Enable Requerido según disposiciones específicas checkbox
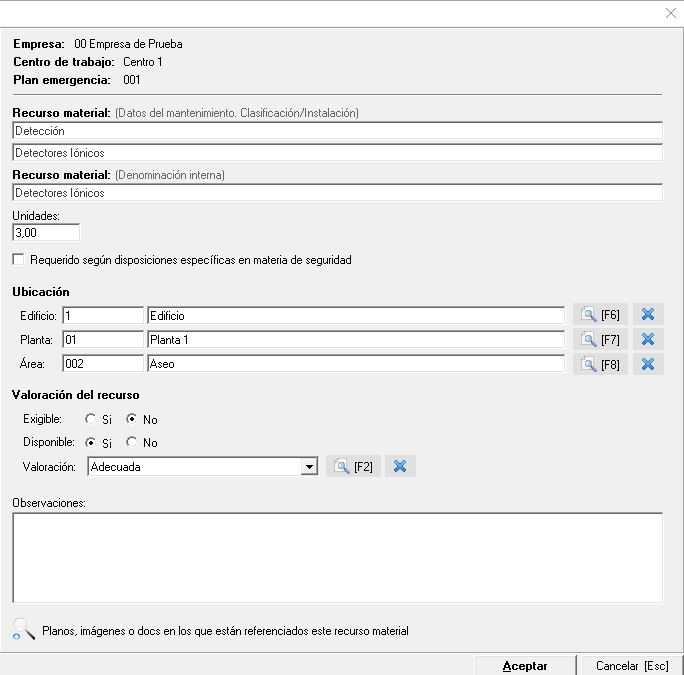Image resolution: width=684 pixels, height=675 pixels. 19,260
